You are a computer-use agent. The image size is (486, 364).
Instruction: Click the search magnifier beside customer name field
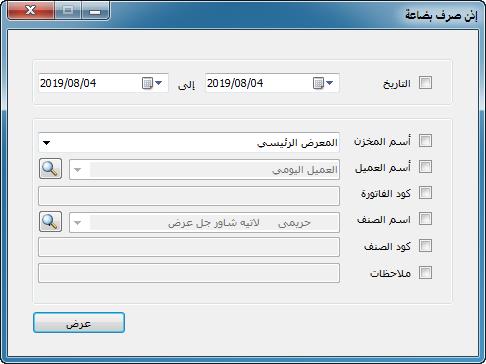(x=50, y=169)
